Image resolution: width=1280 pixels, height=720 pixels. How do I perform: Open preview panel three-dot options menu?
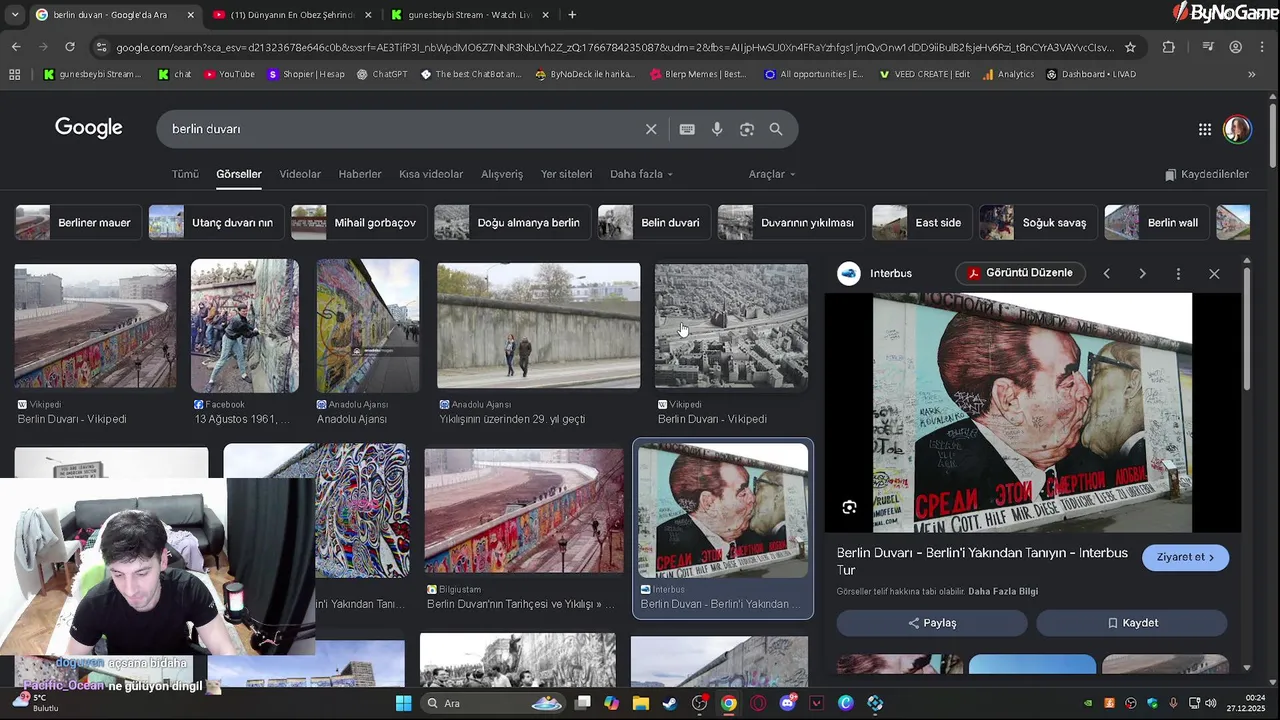point(1178,273)
